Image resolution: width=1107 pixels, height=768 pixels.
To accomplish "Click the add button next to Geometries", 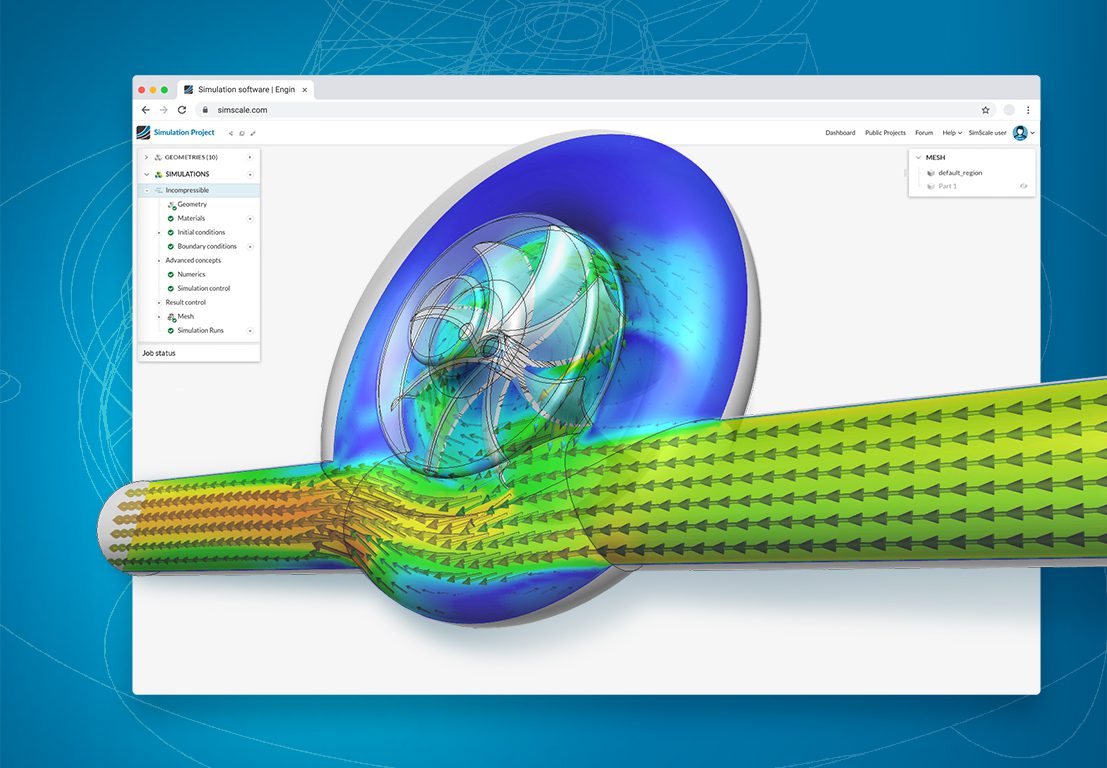I will (x=250, y=157).
